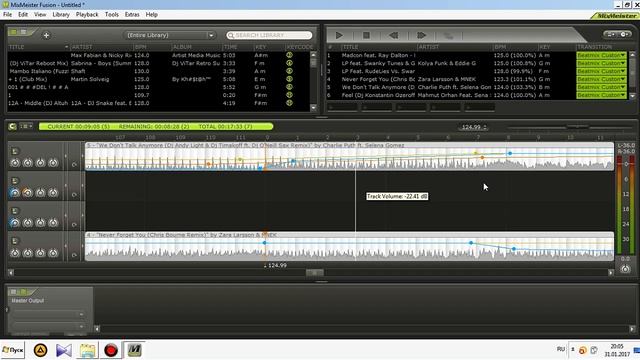Toggle lock icon on third timeline track
This screenshot has width=640, height=360.
click(x=14, y=211)
